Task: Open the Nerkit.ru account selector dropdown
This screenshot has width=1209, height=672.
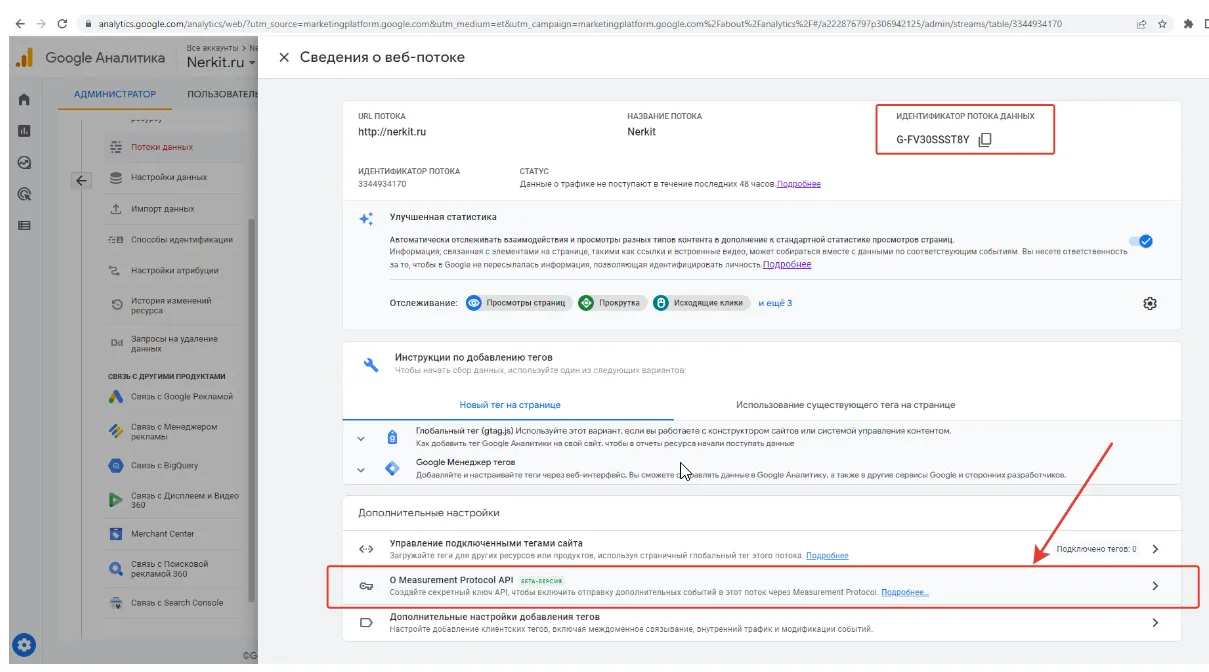Action: pyautogui.click(x=222, y=62)
